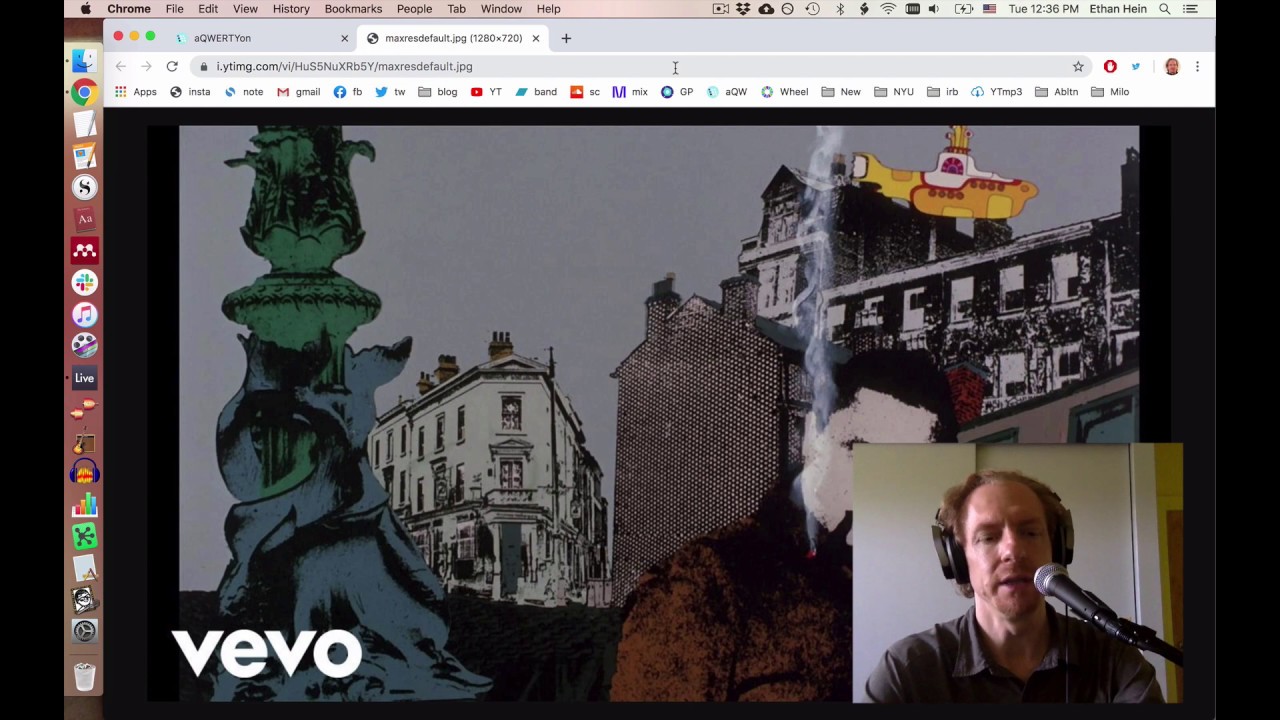Click the volume speaker icon

coord(934,9)
